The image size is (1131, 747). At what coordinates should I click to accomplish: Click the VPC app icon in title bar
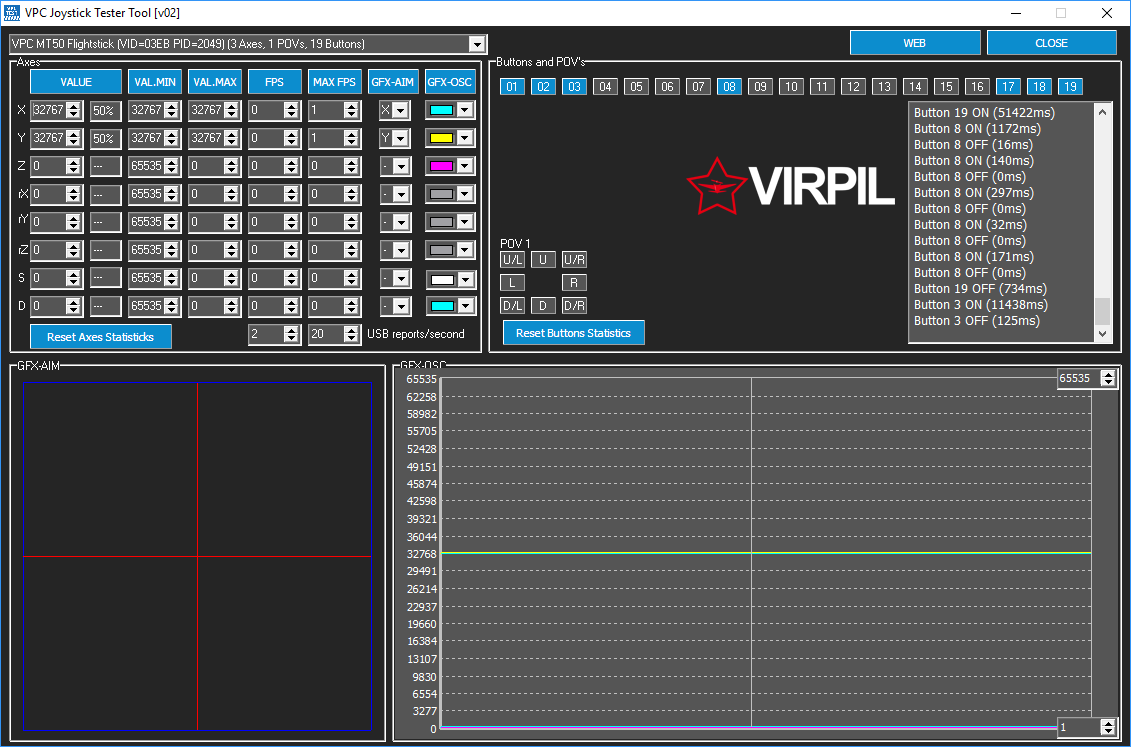click(x=12, y=13)
